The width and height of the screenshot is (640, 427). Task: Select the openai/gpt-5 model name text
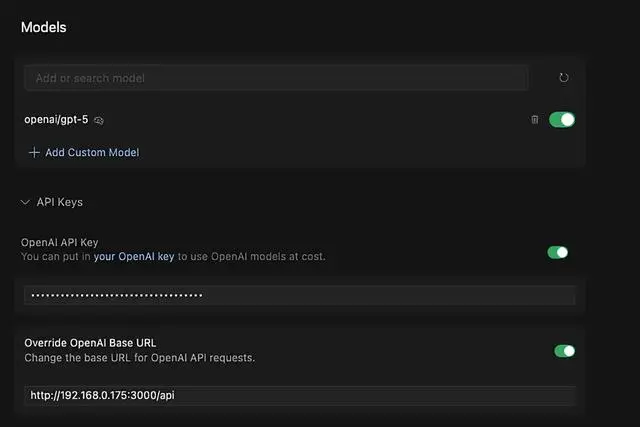(x=56, y=120)
